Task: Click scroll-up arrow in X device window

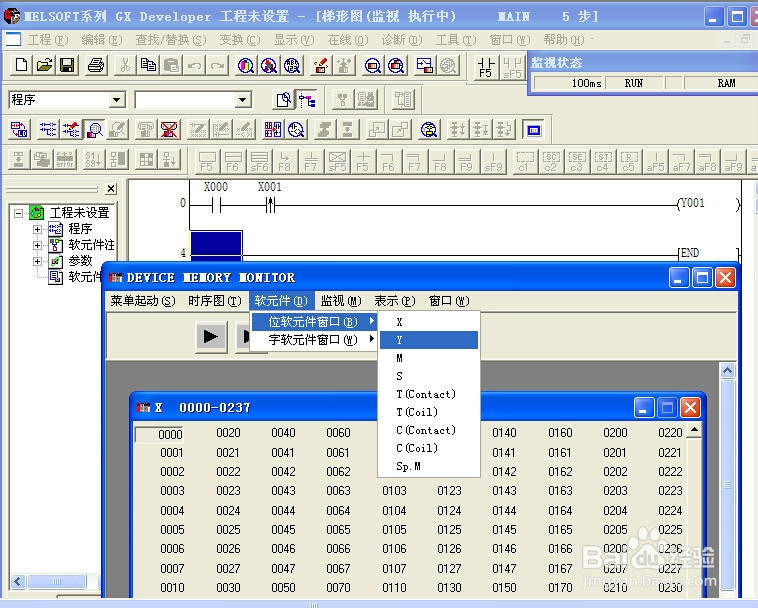Action: [x=694, y=430]
